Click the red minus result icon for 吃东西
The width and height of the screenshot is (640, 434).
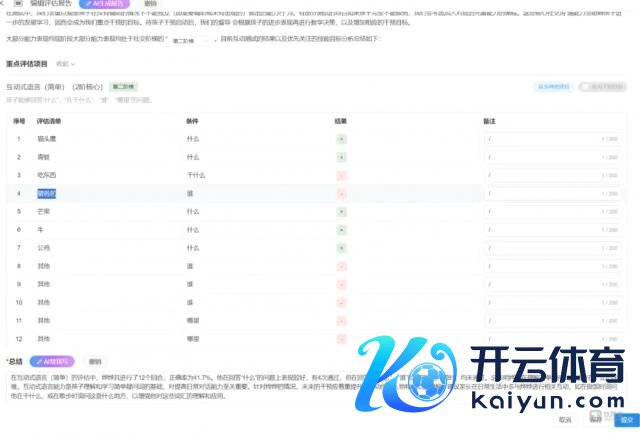pyautogui.click(x=342, y=175)
